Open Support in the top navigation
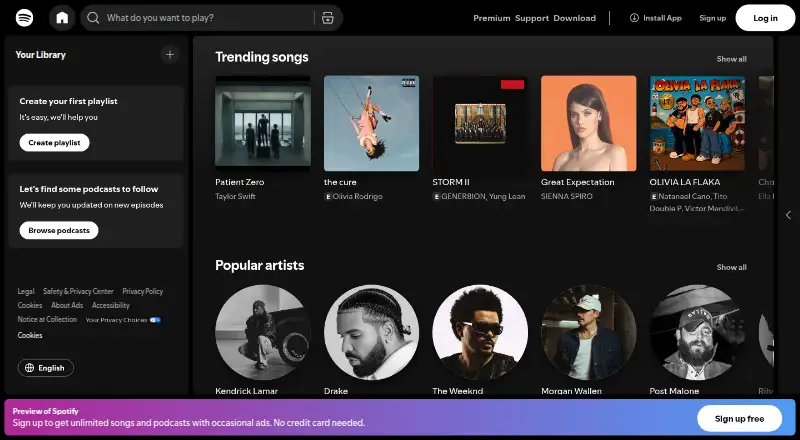Screen dimensions: 800x440 [x=532, y=18]
